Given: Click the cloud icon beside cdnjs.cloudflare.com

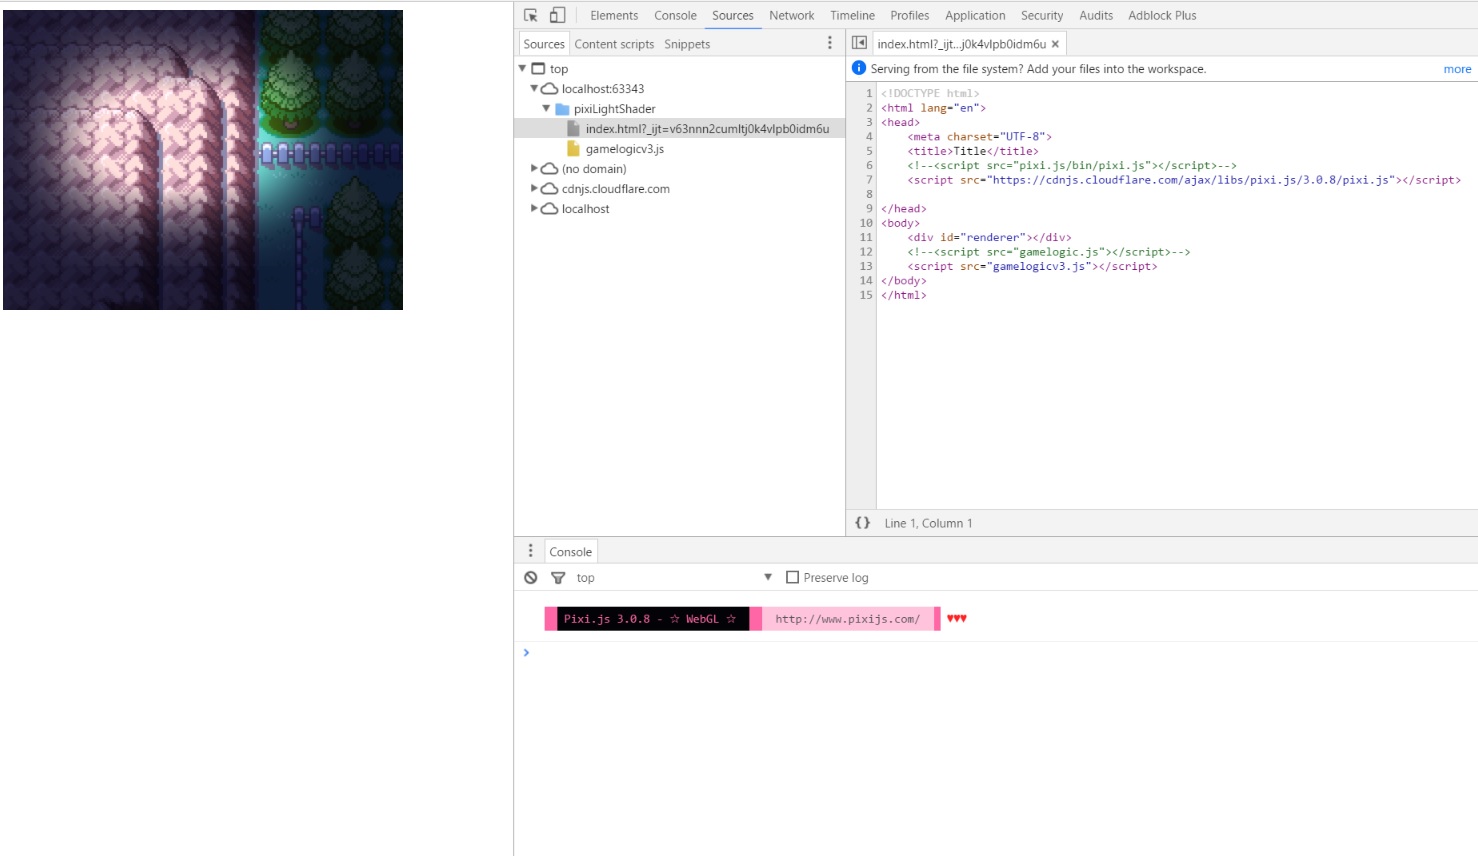Looking at the screenshot, I should point(549,189).
